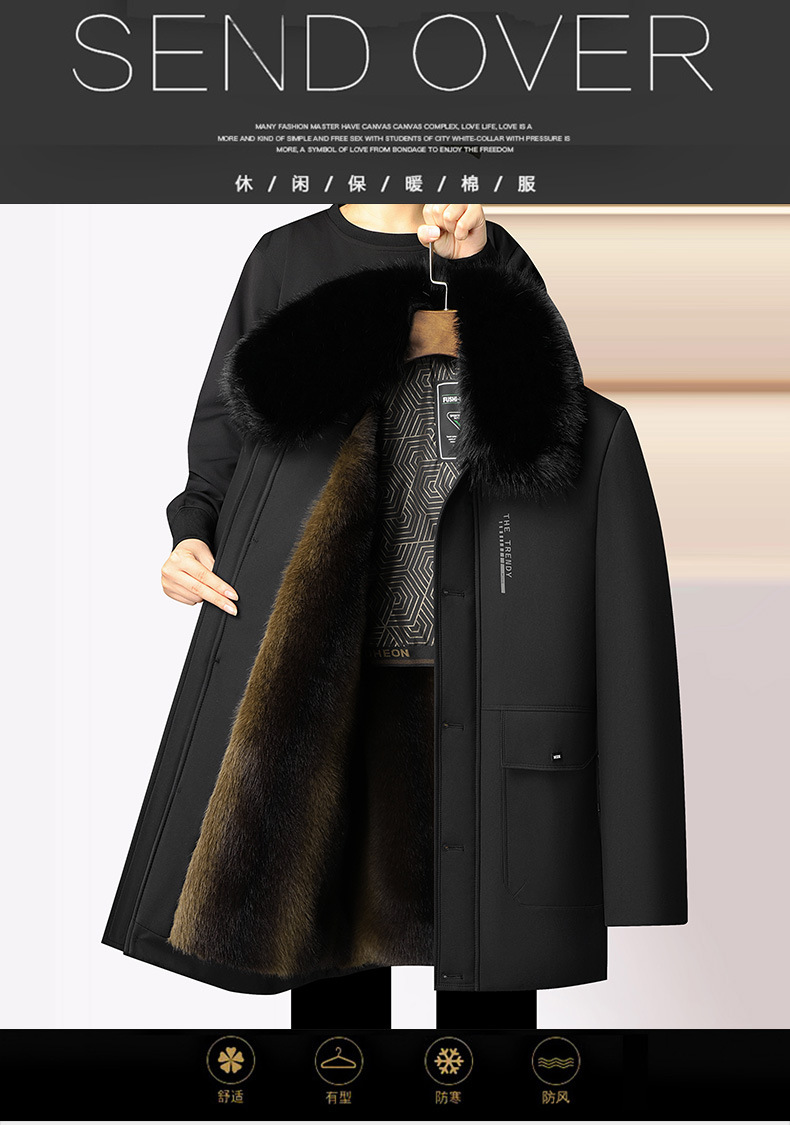
Task: Click the hanger fit icon
Action: pyautogui.click(x=339, y=1060)
